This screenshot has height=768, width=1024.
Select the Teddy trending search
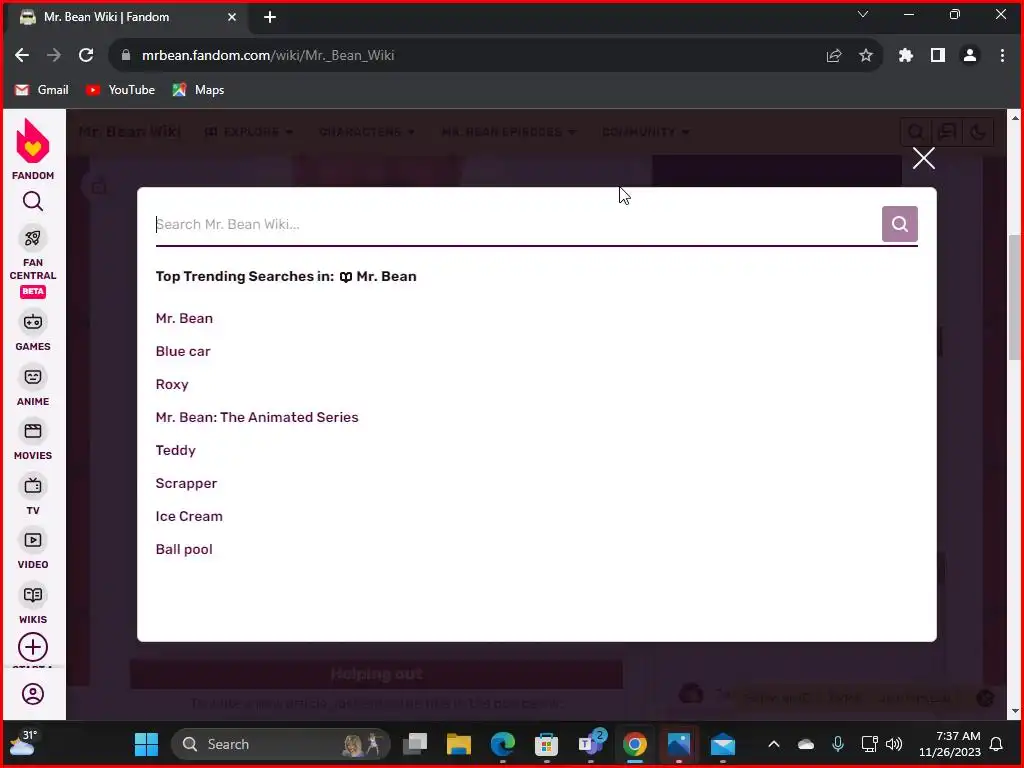pos(176,450)
